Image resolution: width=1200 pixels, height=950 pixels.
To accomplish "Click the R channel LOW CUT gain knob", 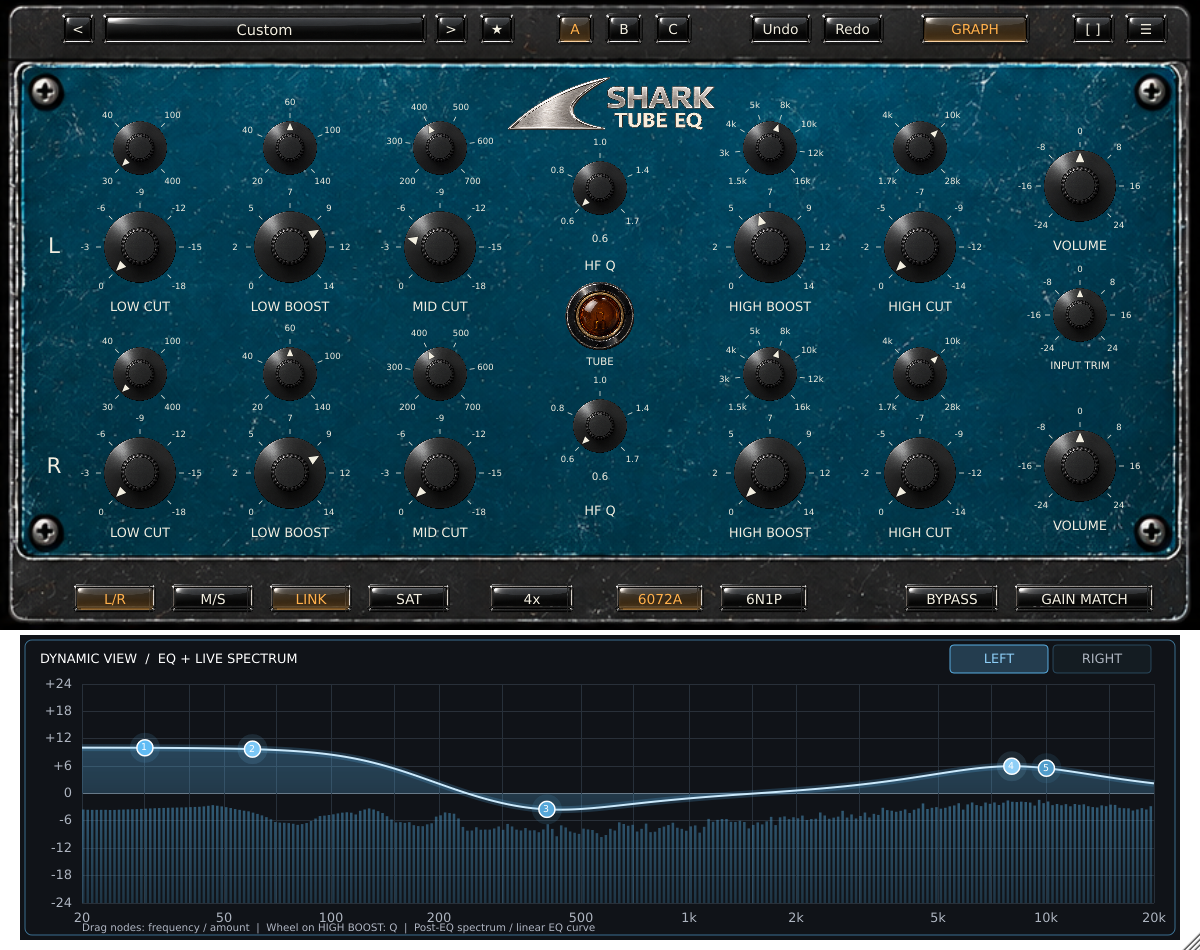I will tap(140, 472).
